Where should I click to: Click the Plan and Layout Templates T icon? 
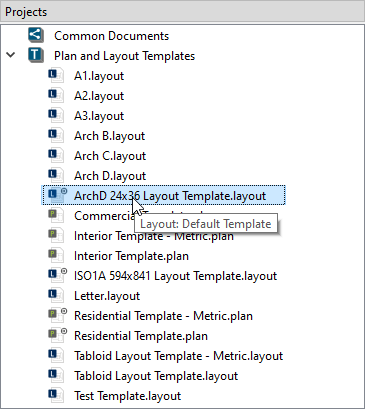[x=36, y=55]
